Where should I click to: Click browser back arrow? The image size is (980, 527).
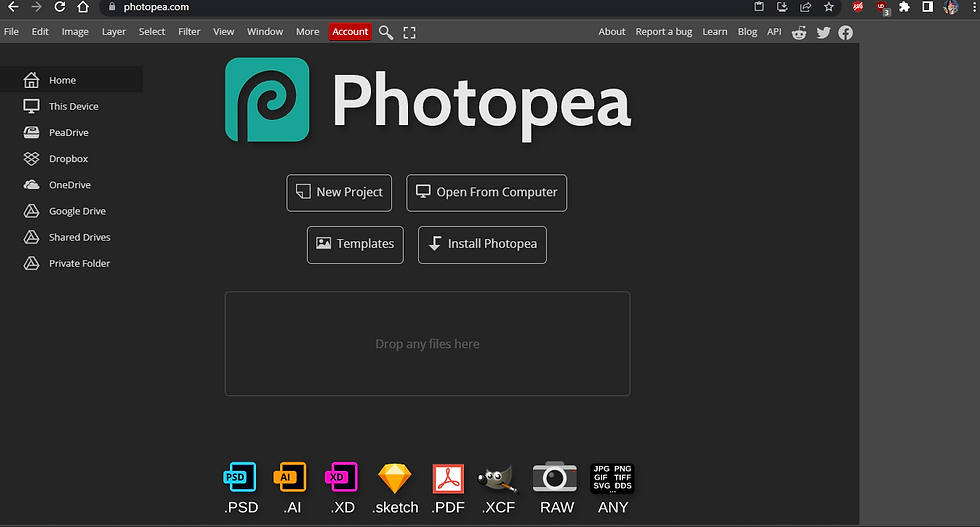coord(13,7)
